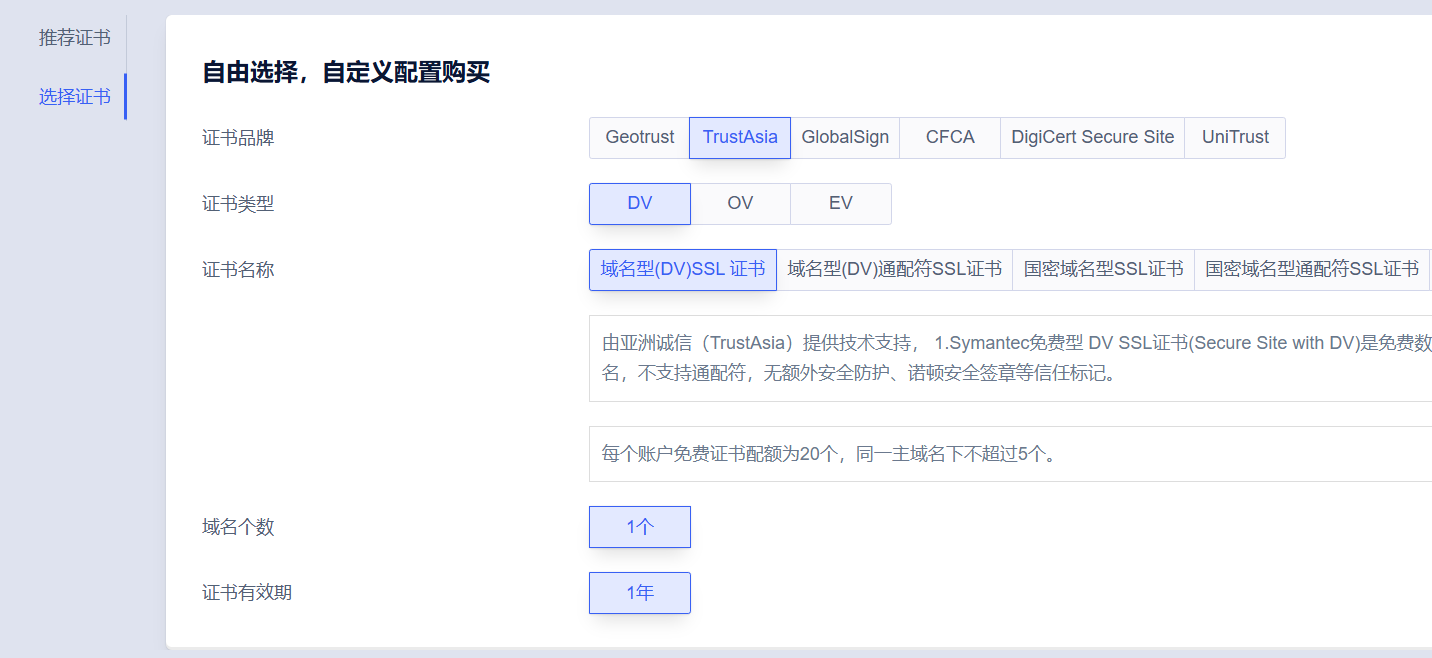The height and width of the screenshot is (658, 1432).
Task: Select DV certificate type
Action: [x=640, y=204]
